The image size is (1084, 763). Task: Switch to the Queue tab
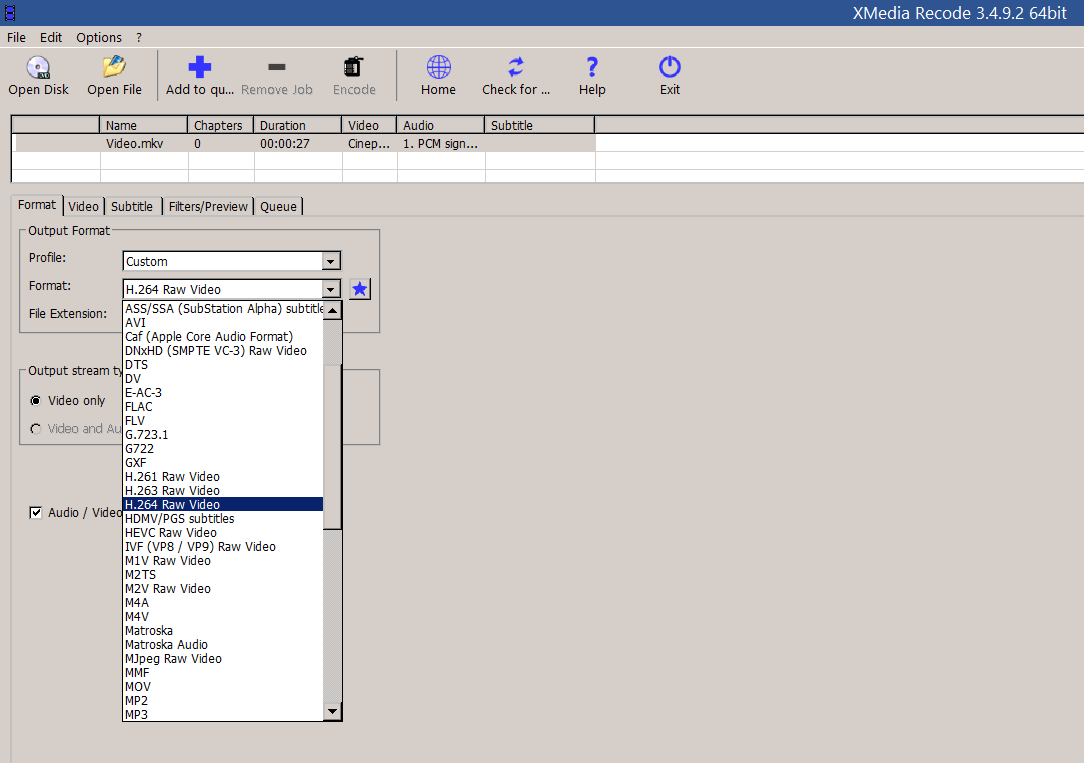(279, 207)
